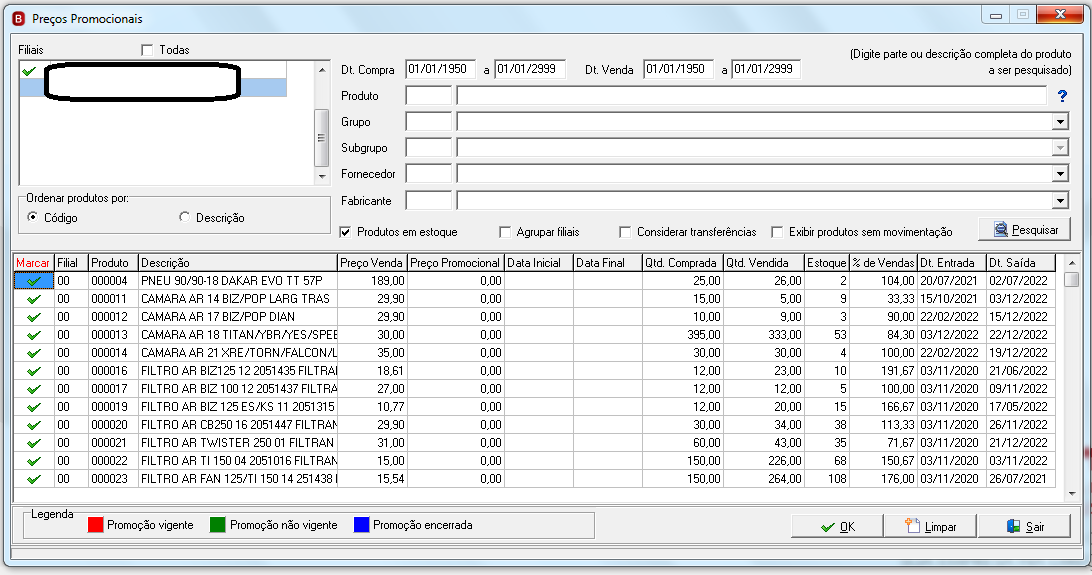1092x575 pixels.
Task: Click Filiais list scrollbar up arrow
Action: coord(322,70)
